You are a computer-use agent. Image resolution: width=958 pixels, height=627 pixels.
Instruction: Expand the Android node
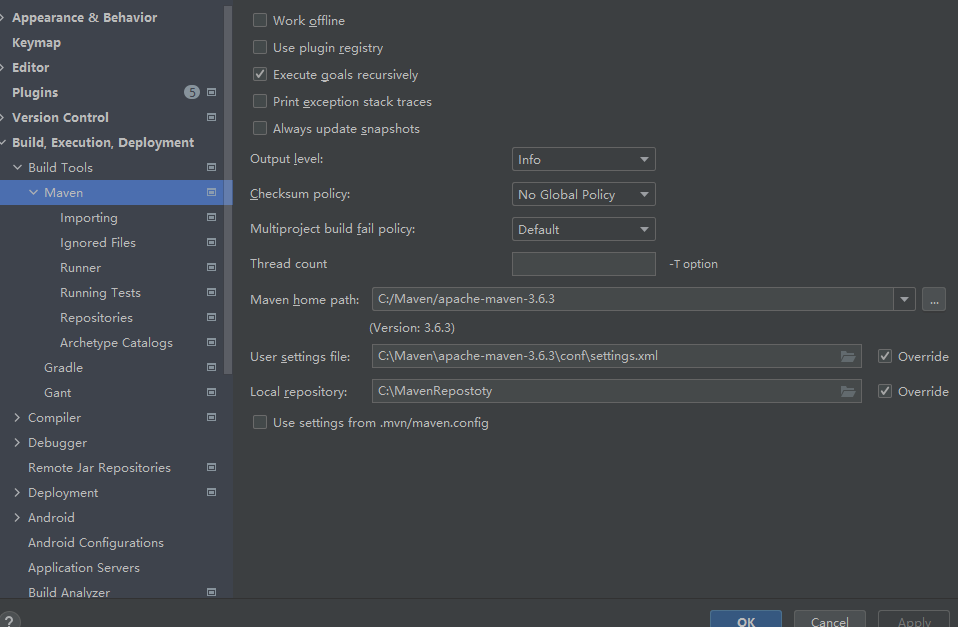pyautogui.click(x=17, y=518)
